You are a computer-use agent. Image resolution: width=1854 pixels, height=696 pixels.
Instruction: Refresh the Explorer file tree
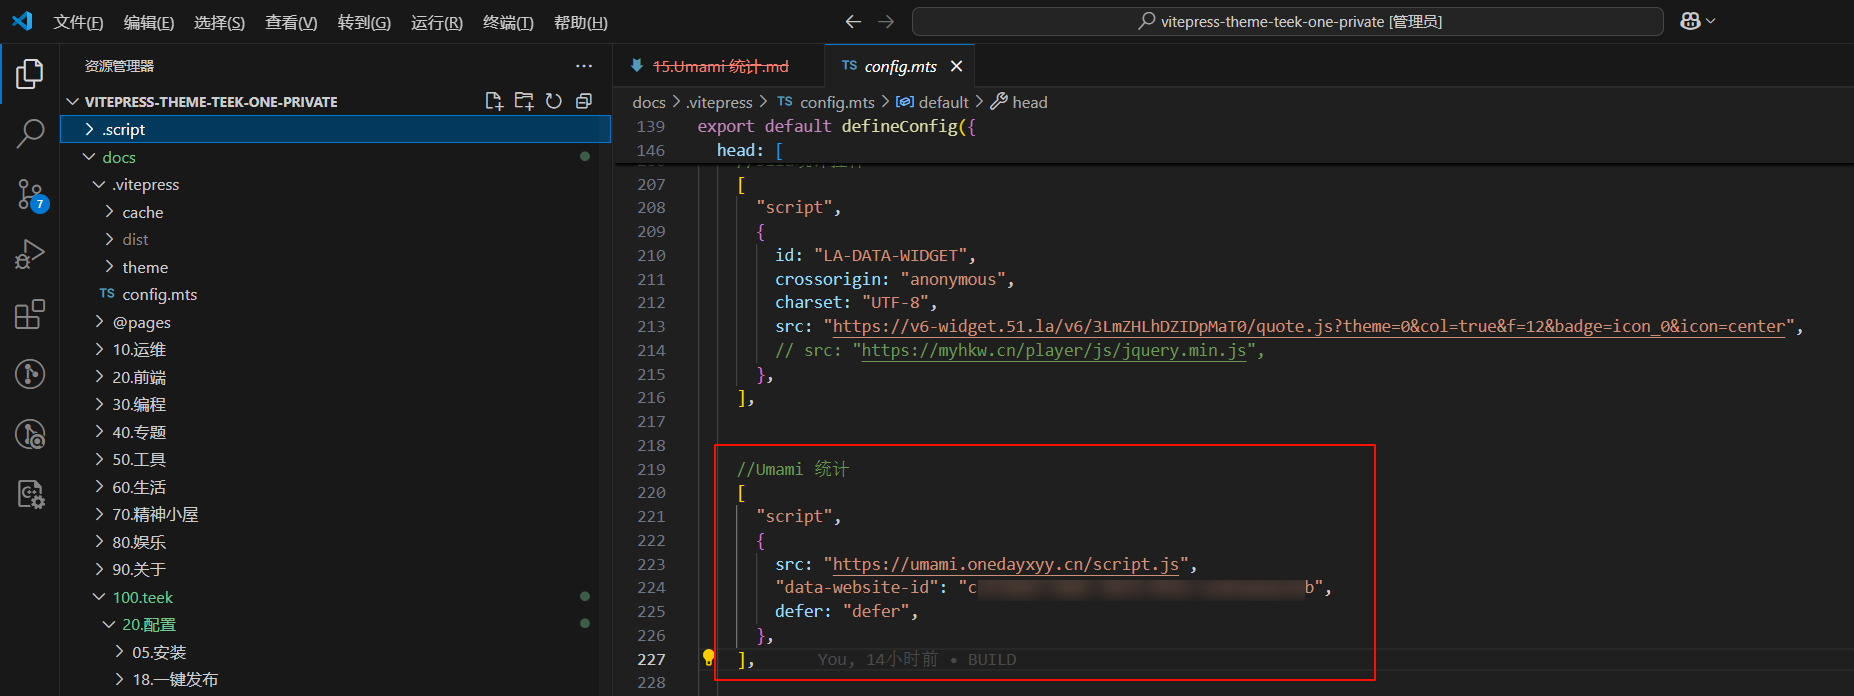pos(554,101)
